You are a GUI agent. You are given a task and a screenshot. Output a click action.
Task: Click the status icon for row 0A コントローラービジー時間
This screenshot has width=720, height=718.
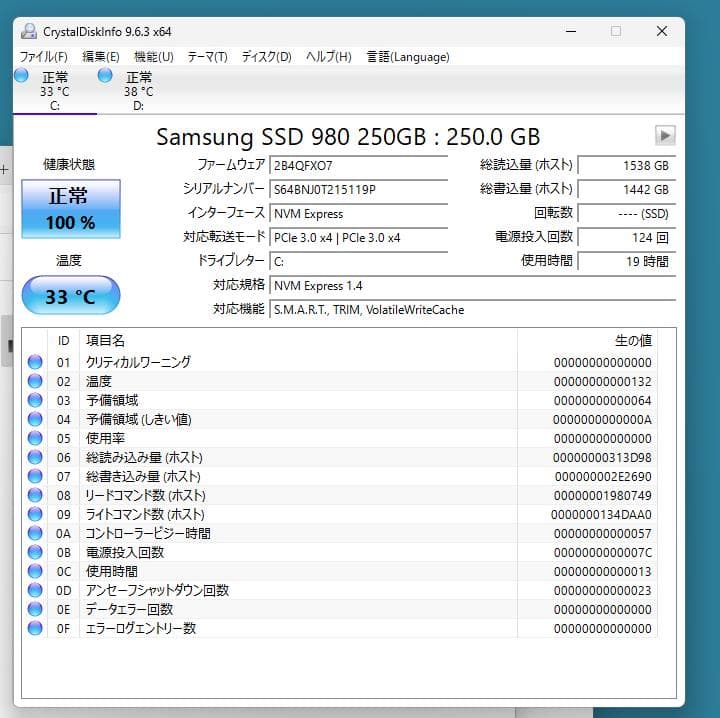click(35, 533)
